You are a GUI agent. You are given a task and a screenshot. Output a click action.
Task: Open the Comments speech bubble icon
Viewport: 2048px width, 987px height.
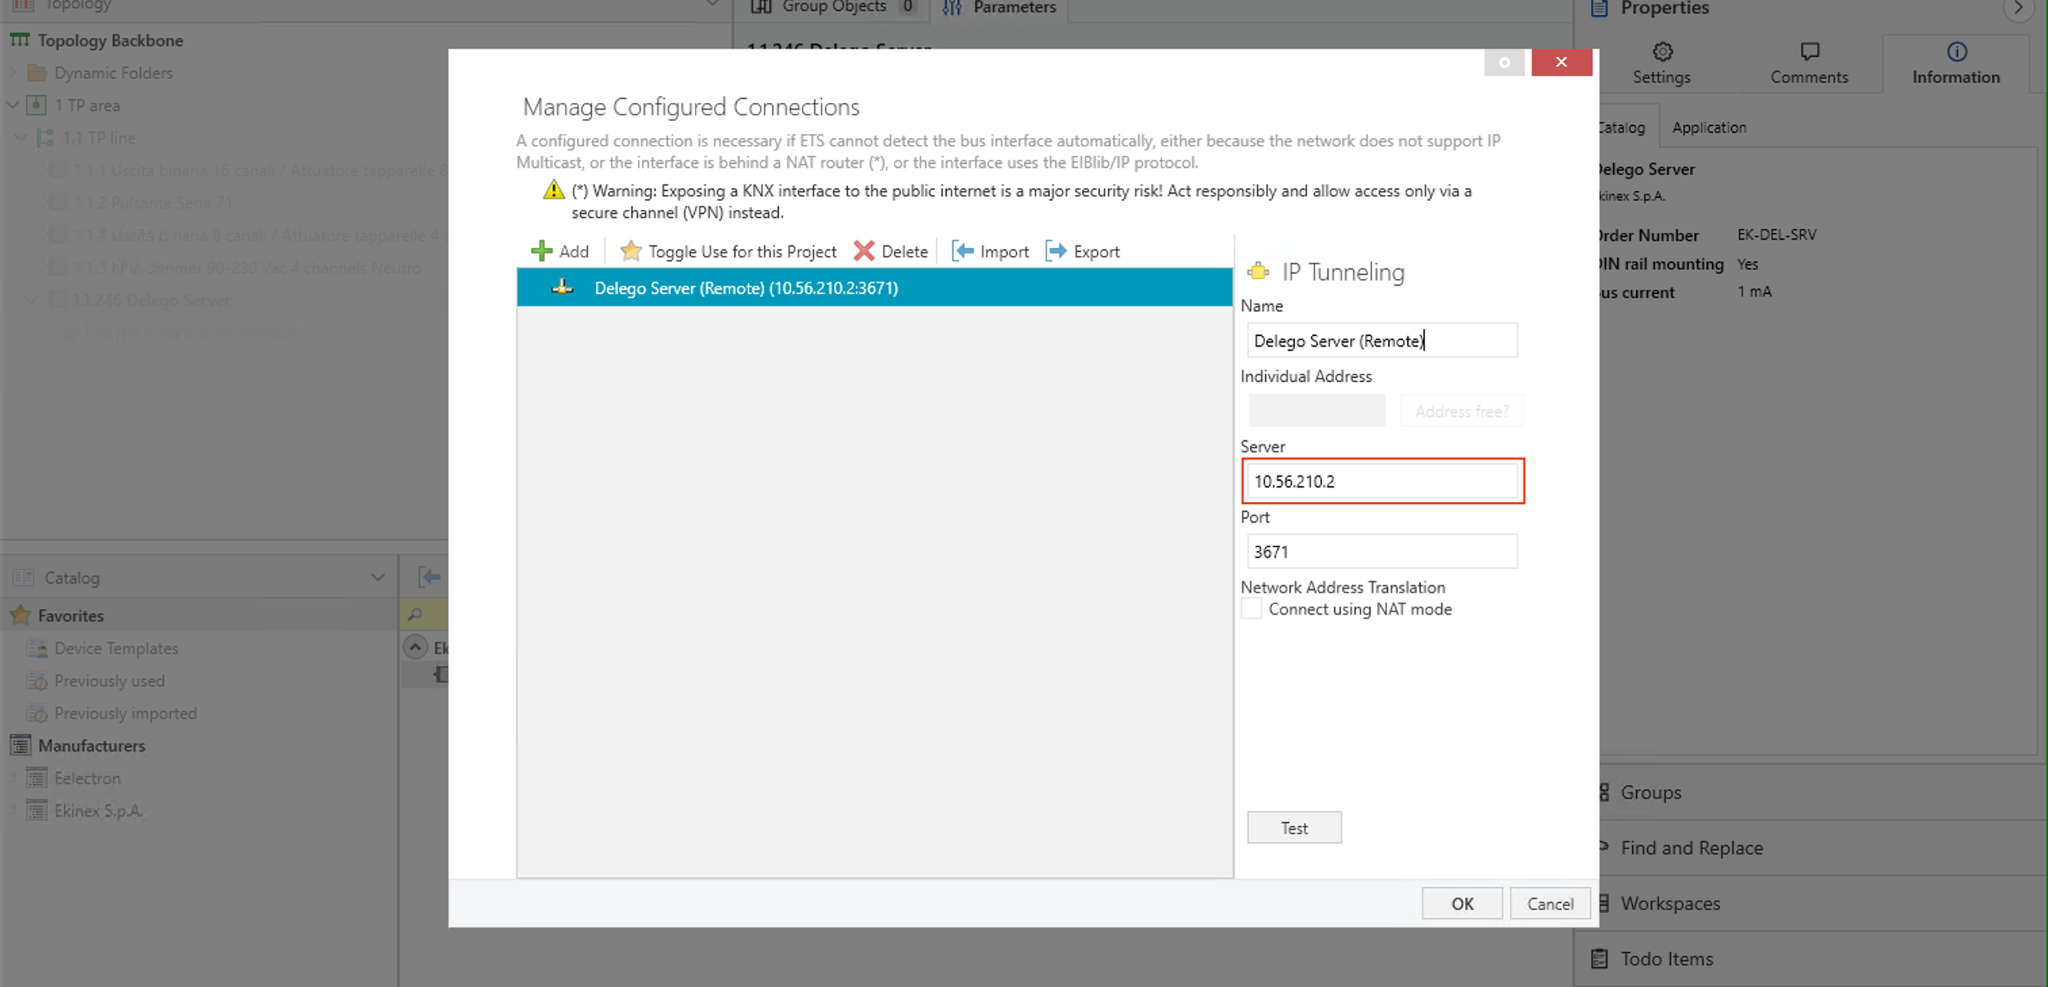pyautogui.click(x=1809, y=52)
